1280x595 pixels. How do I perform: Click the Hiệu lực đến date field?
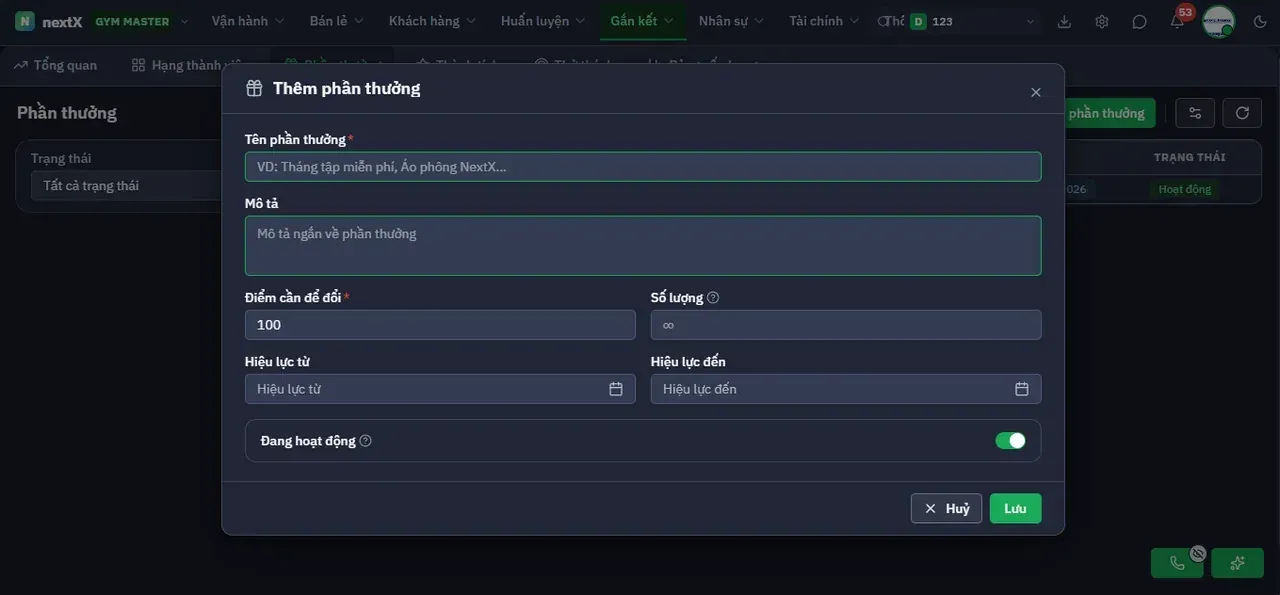point(846,389)
